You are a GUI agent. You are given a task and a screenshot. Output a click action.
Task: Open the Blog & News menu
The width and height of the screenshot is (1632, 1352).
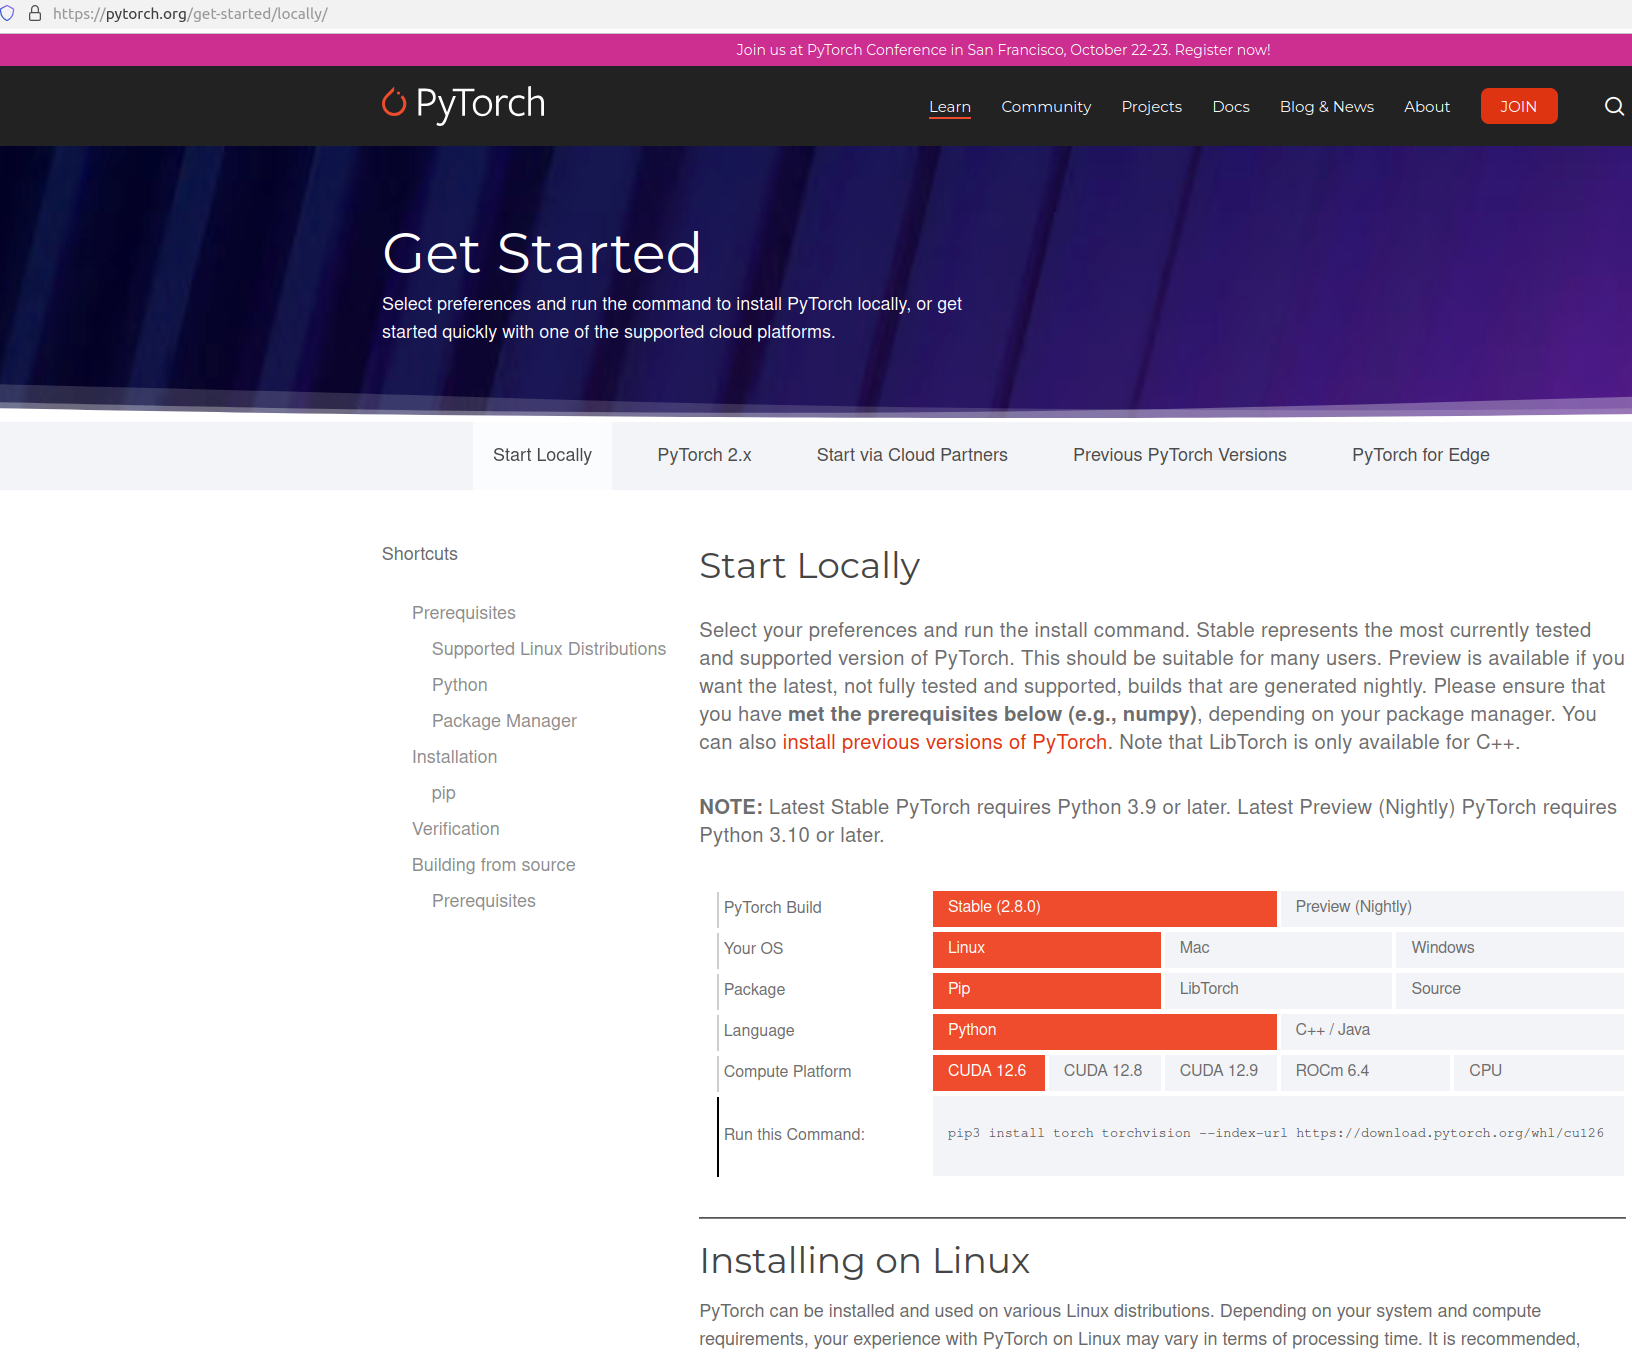tap(1327, 107)
